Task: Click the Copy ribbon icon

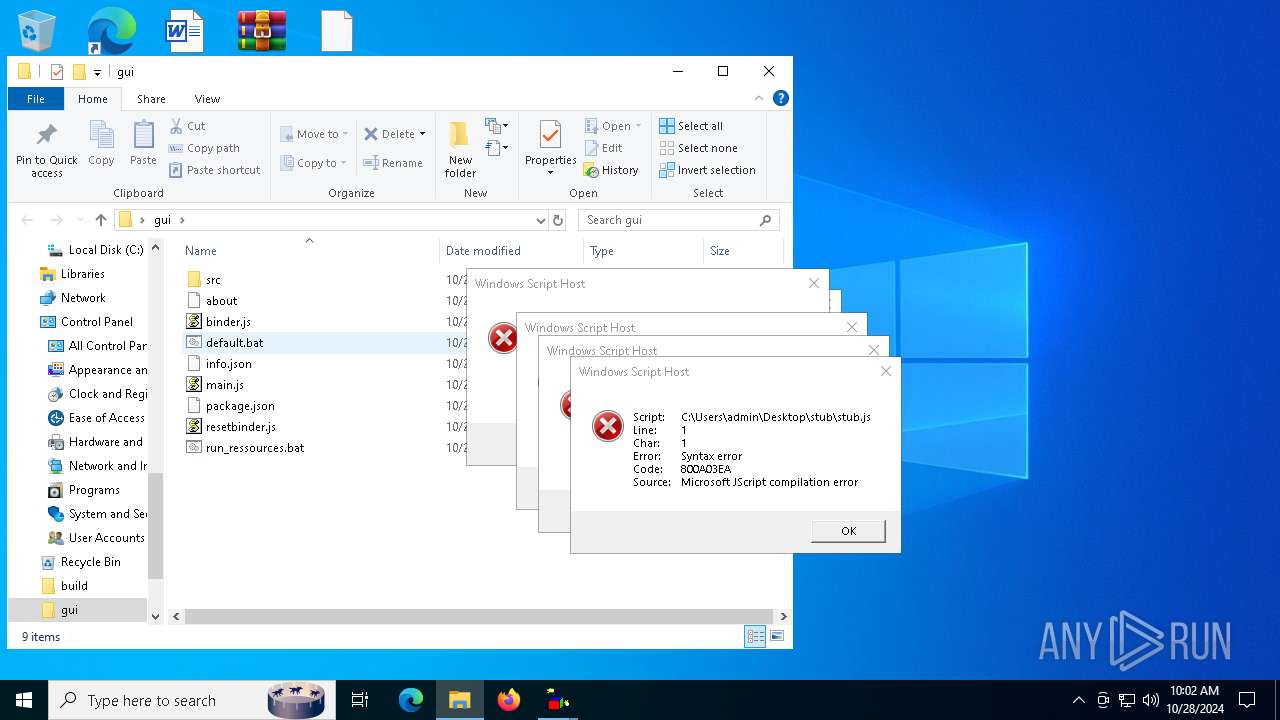Action: coord(101,143)
